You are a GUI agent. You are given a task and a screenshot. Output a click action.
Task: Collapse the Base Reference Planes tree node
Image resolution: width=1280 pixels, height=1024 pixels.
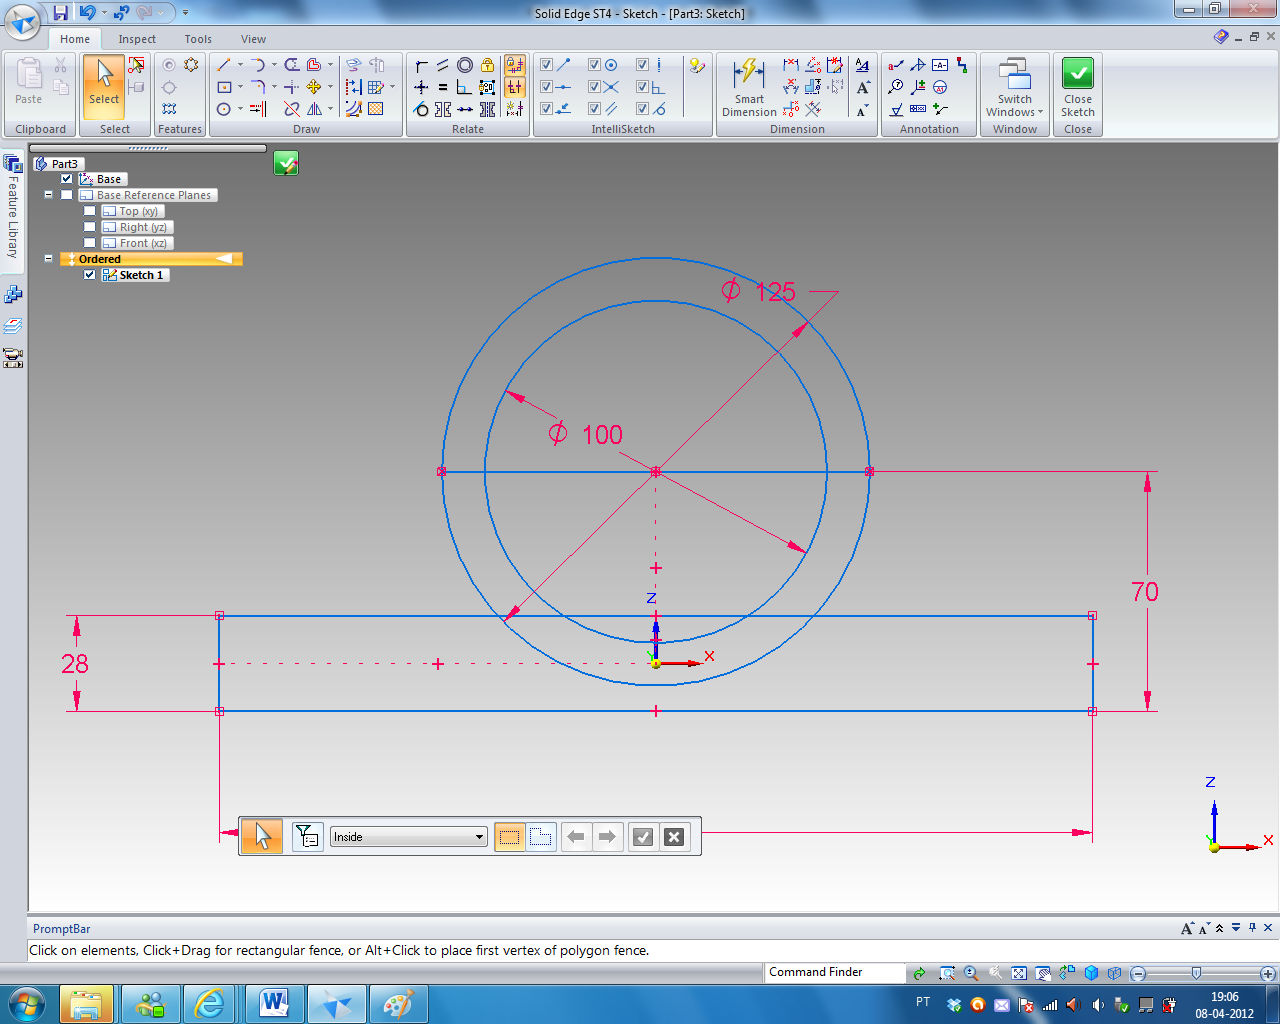pos(48,195)
